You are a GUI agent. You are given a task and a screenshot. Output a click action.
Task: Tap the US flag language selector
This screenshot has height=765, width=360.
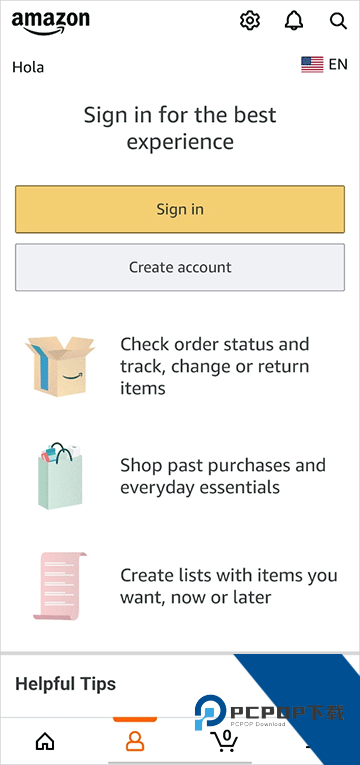pyautogui.click(x=312, y=64)
